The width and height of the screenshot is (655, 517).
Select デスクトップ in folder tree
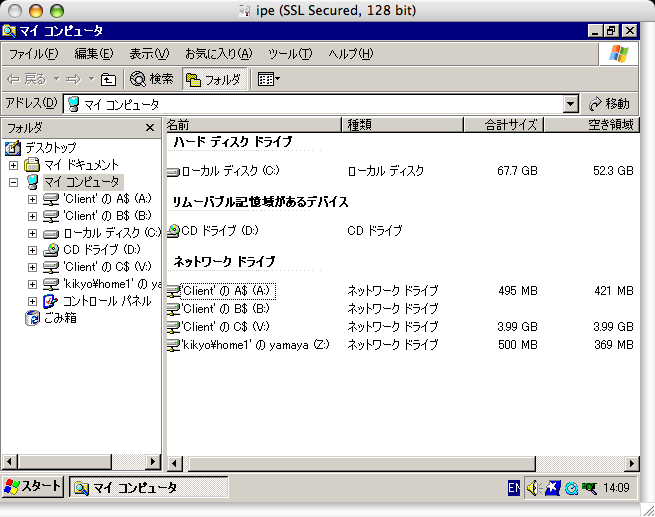[x=51, y=147]
